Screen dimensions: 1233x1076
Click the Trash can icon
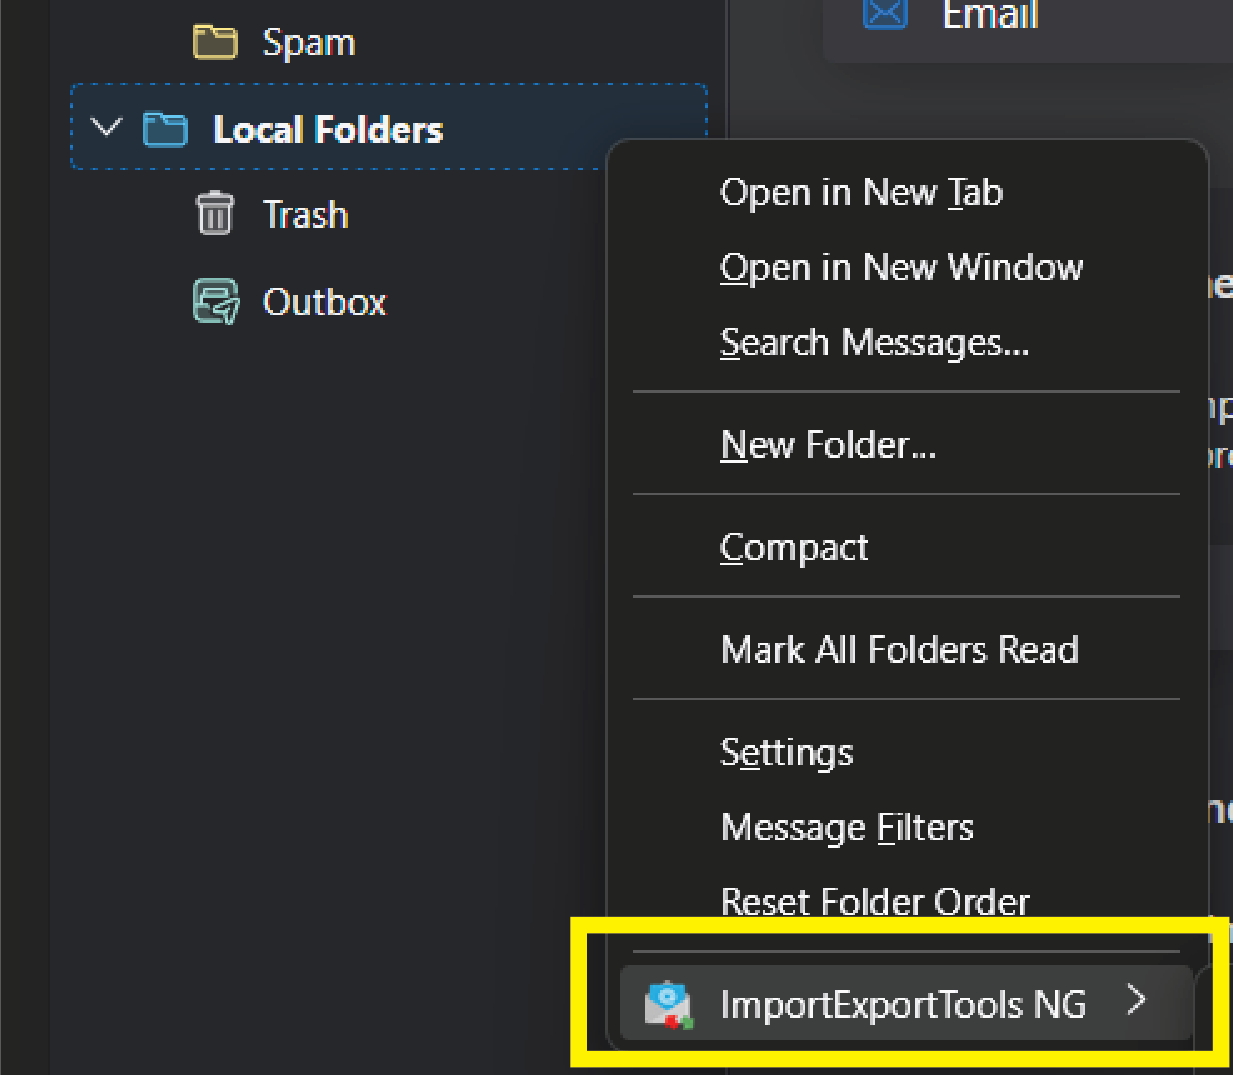click(x=213, y=213)
